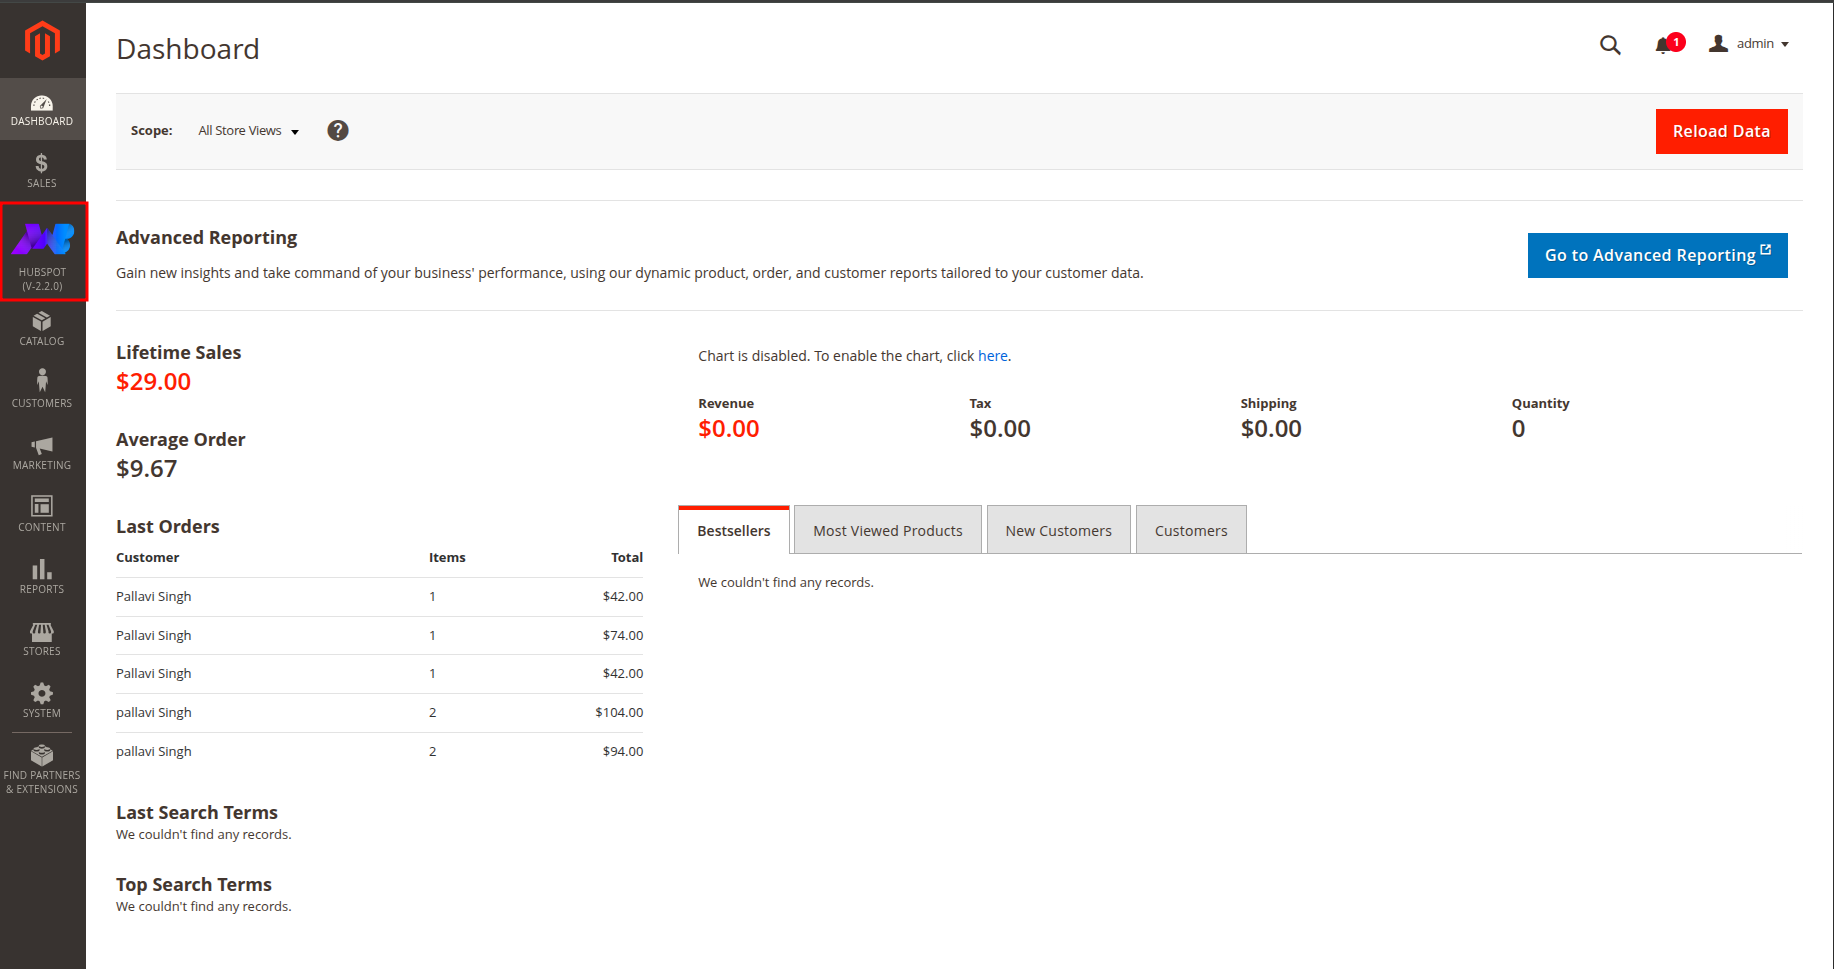Open the Sales menu in sidebar
Screen dimensions: 1834x969
tap(42, 170)
